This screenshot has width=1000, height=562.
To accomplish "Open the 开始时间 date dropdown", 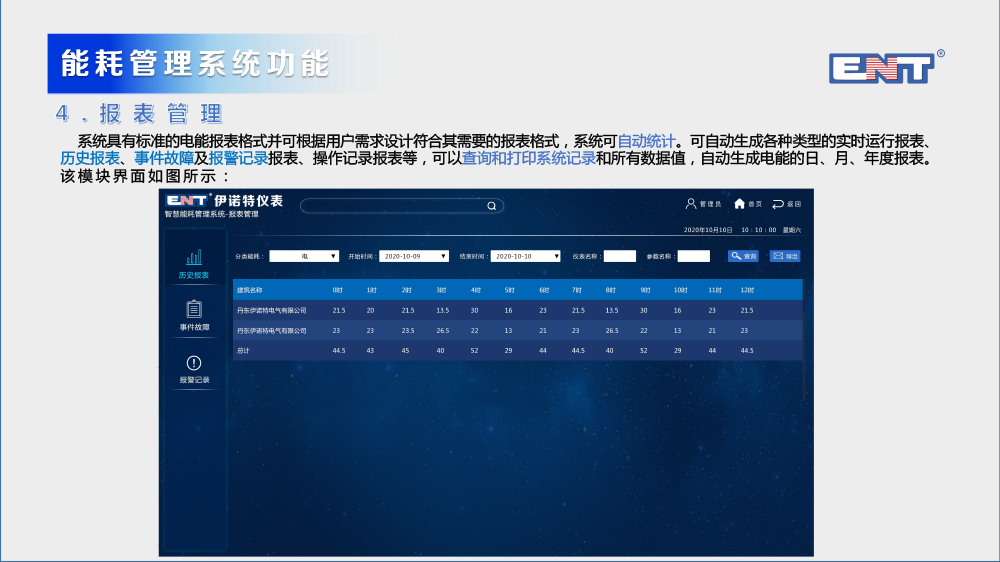I will point(414,256).
